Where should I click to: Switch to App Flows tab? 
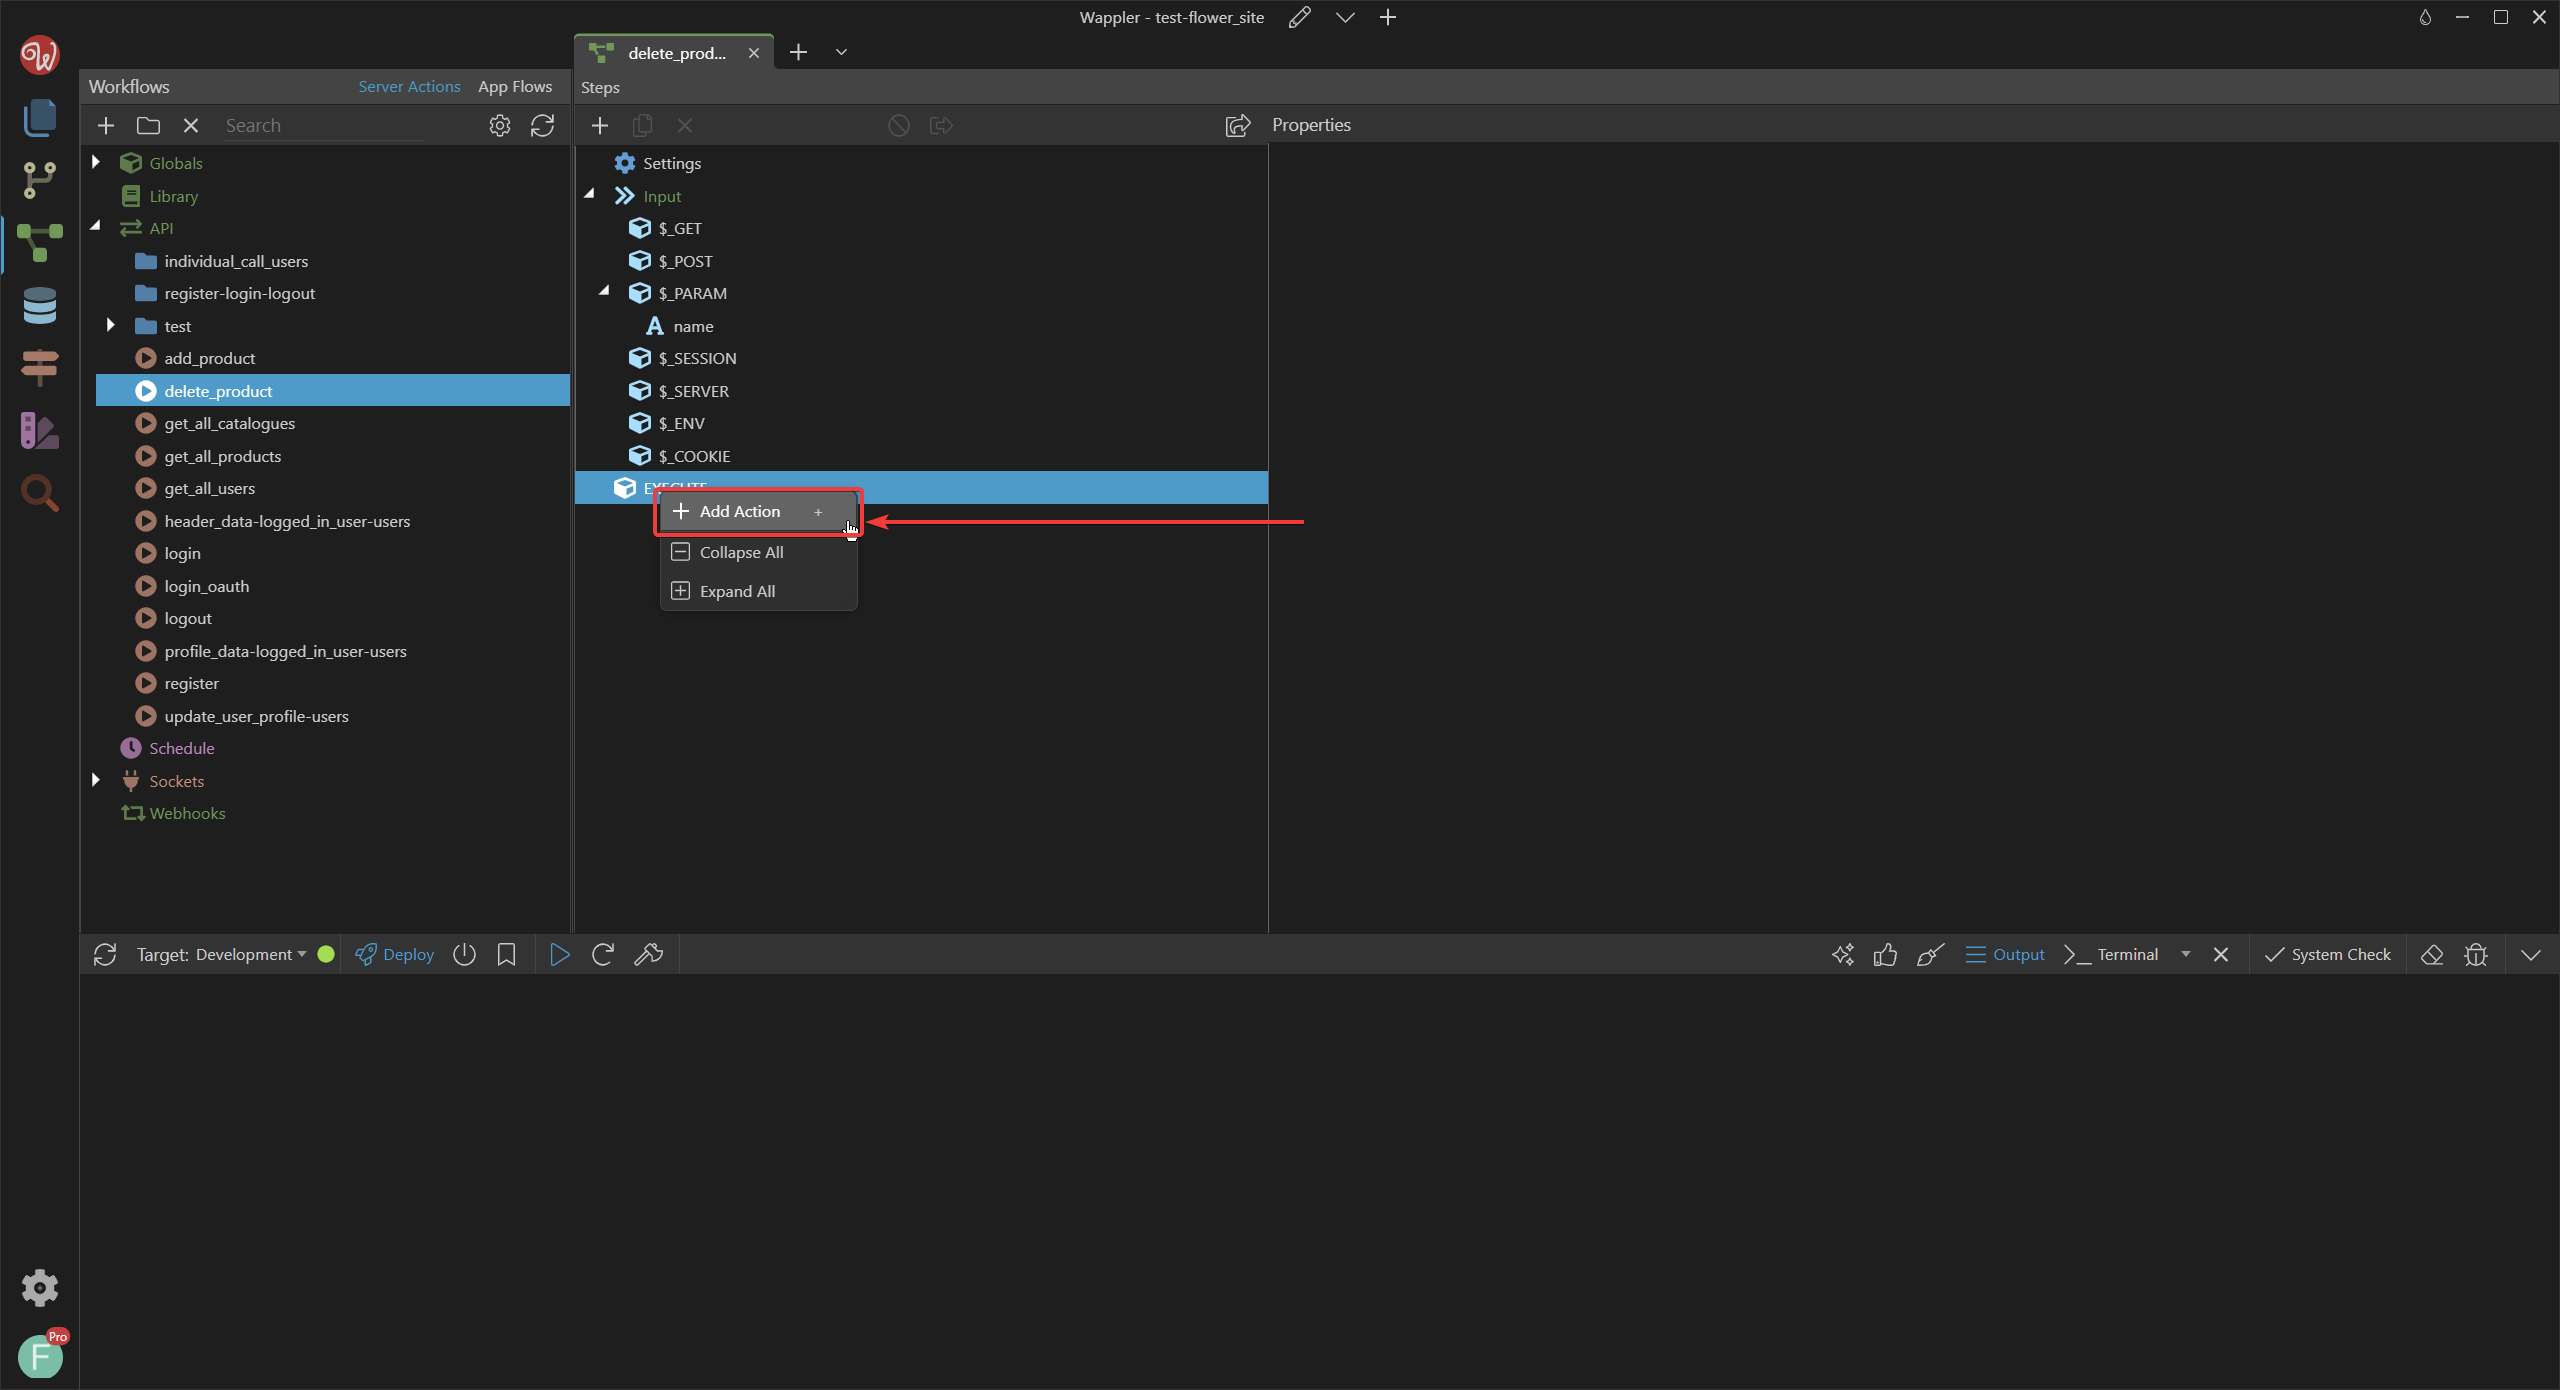pyautogui.click(x=515, y=87)
